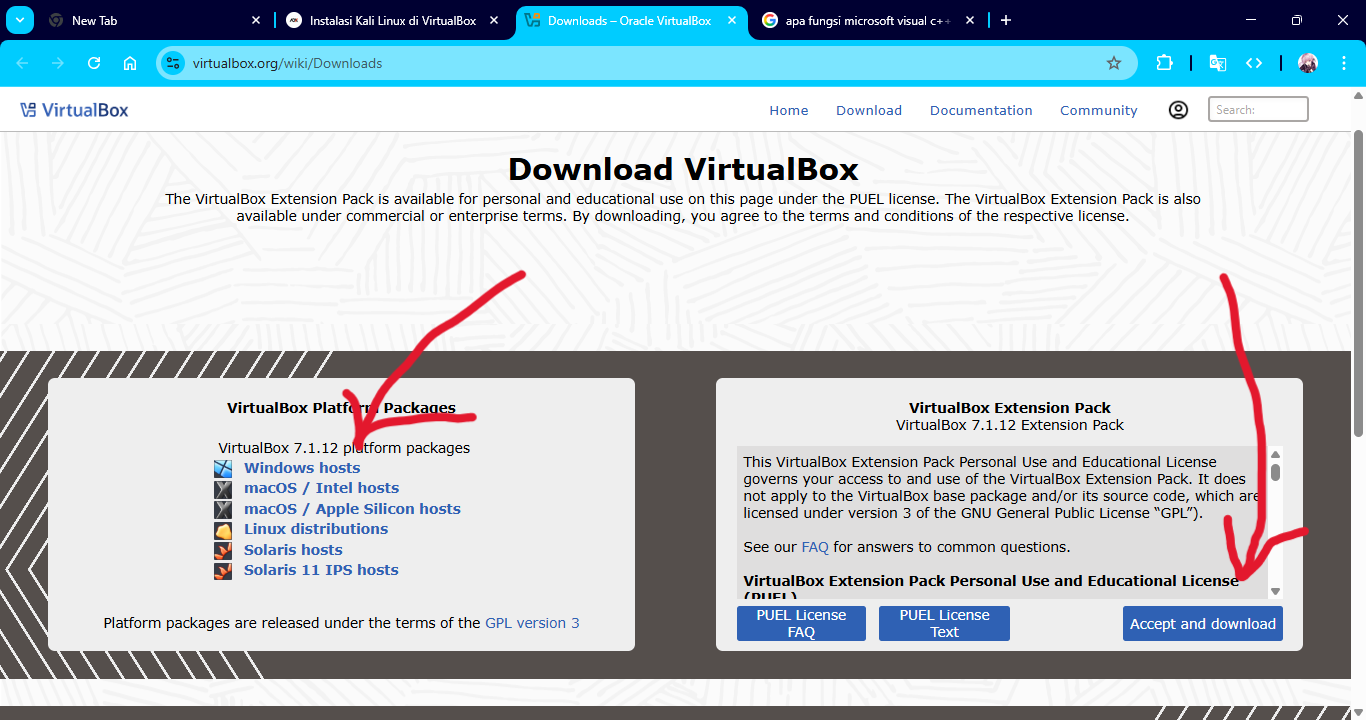Open a new tab with the plus button
The image size is (1366, 720).
(x=1006, y=20)
